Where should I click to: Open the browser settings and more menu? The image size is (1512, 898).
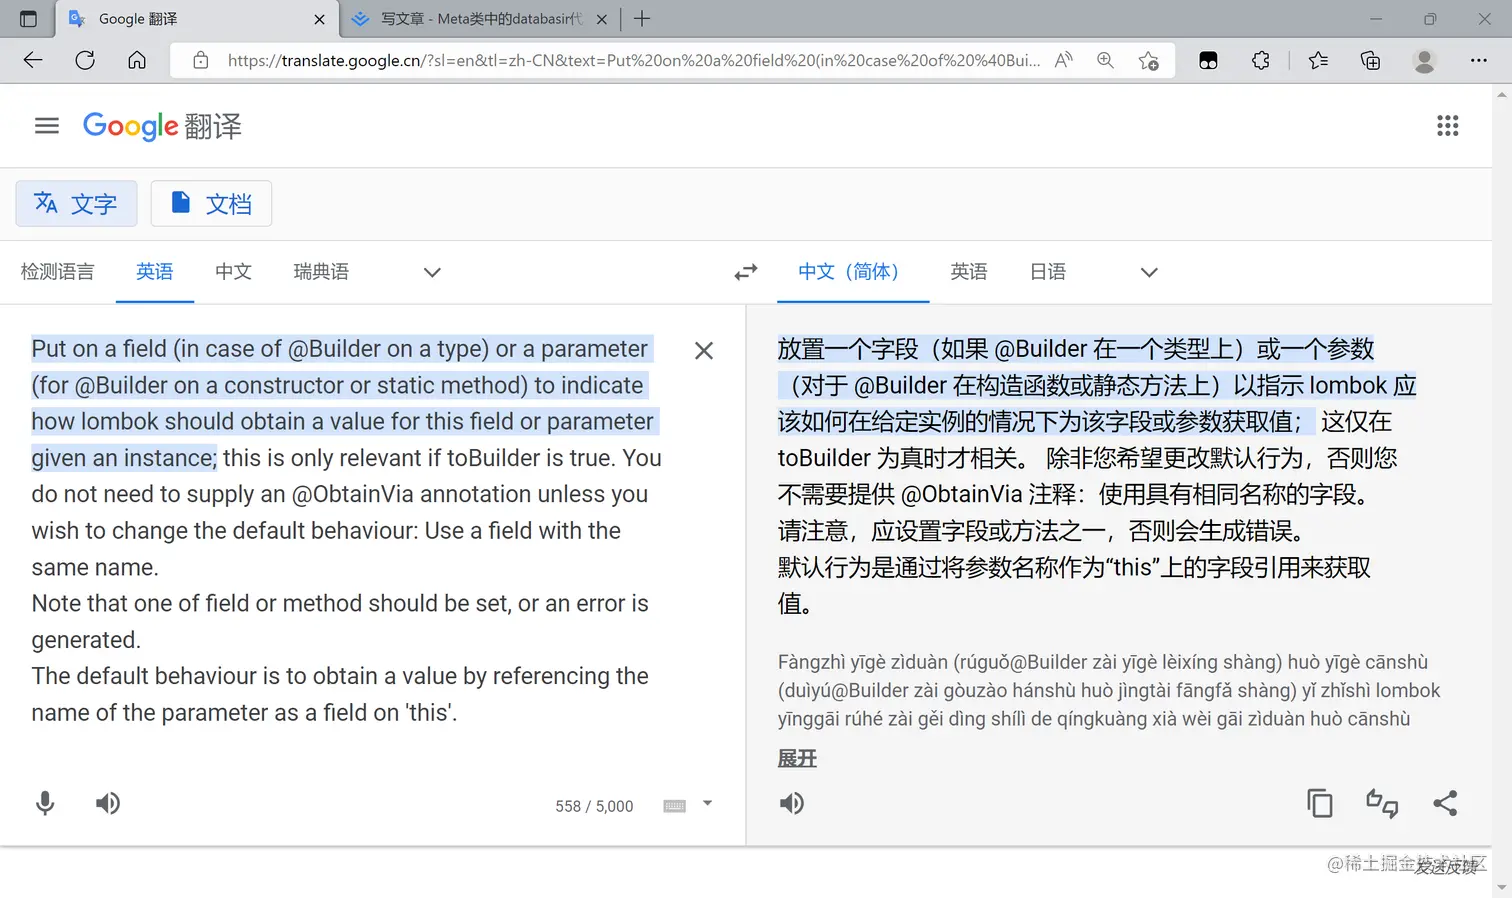point(1479,60)
